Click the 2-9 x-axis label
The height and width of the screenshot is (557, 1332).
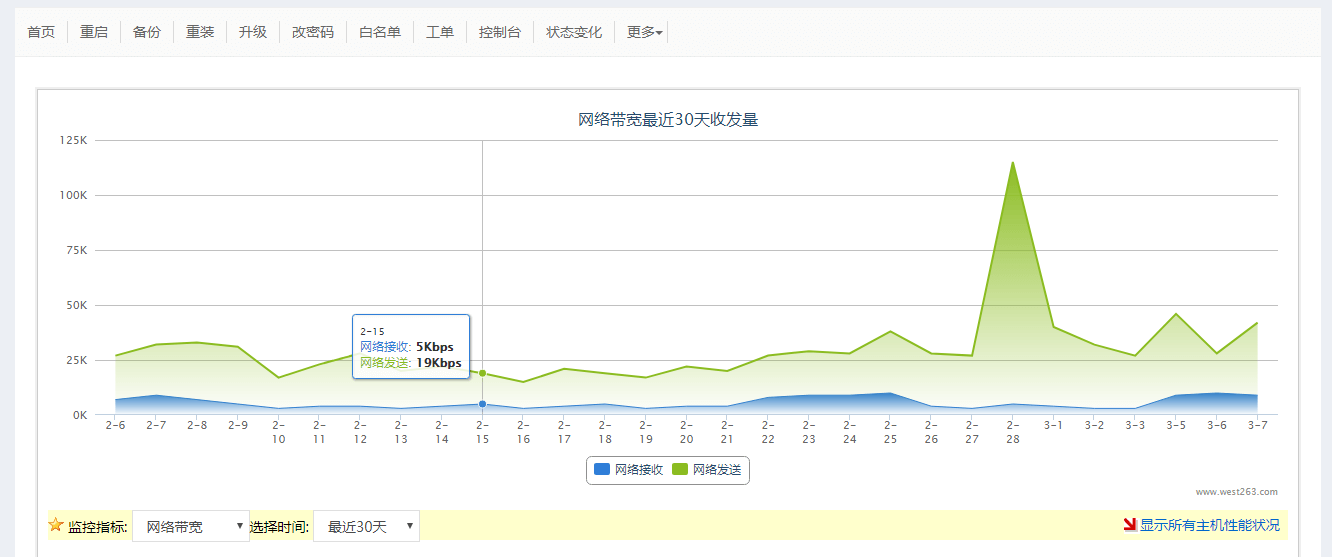pos(237,425)
